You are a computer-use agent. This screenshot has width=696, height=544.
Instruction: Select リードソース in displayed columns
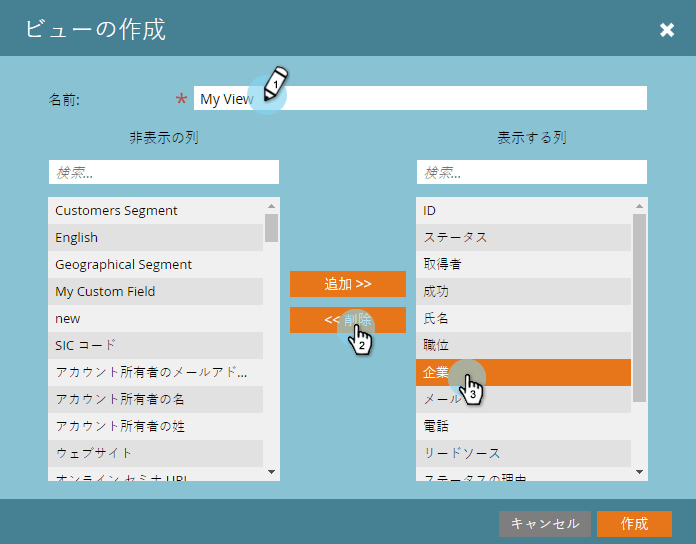(523, 453)
